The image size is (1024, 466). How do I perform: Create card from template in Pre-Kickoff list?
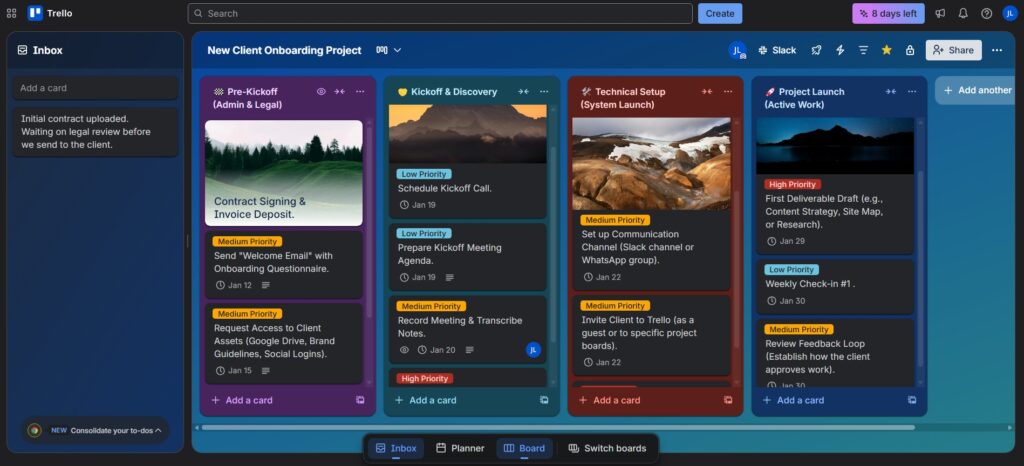[360, 400]
